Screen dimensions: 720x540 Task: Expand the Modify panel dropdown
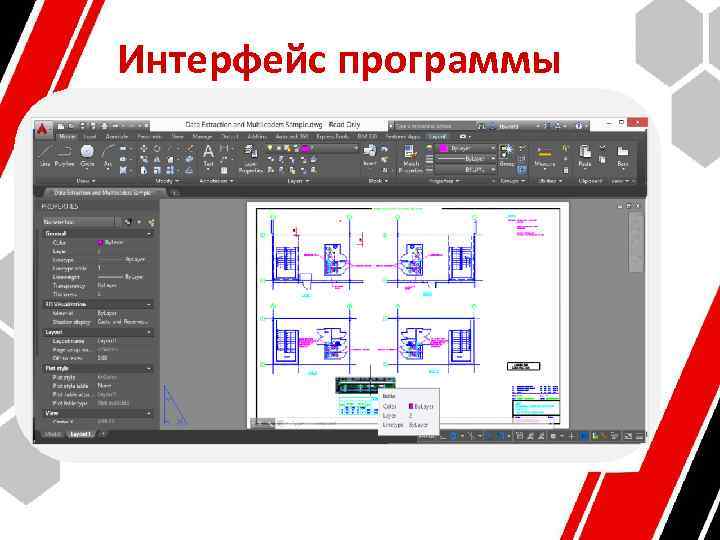click(x=166, y=181)
